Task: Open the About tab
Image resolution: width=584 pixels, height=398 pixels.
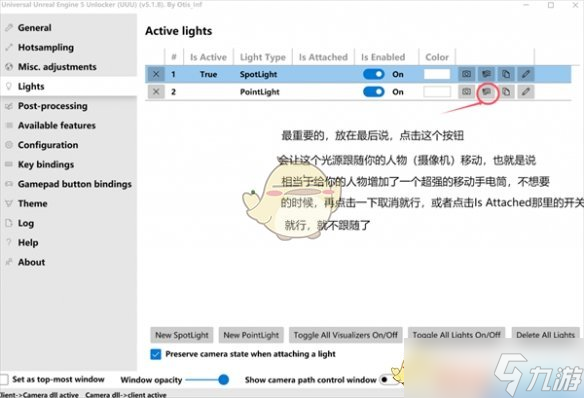Action: coord(69,262)
